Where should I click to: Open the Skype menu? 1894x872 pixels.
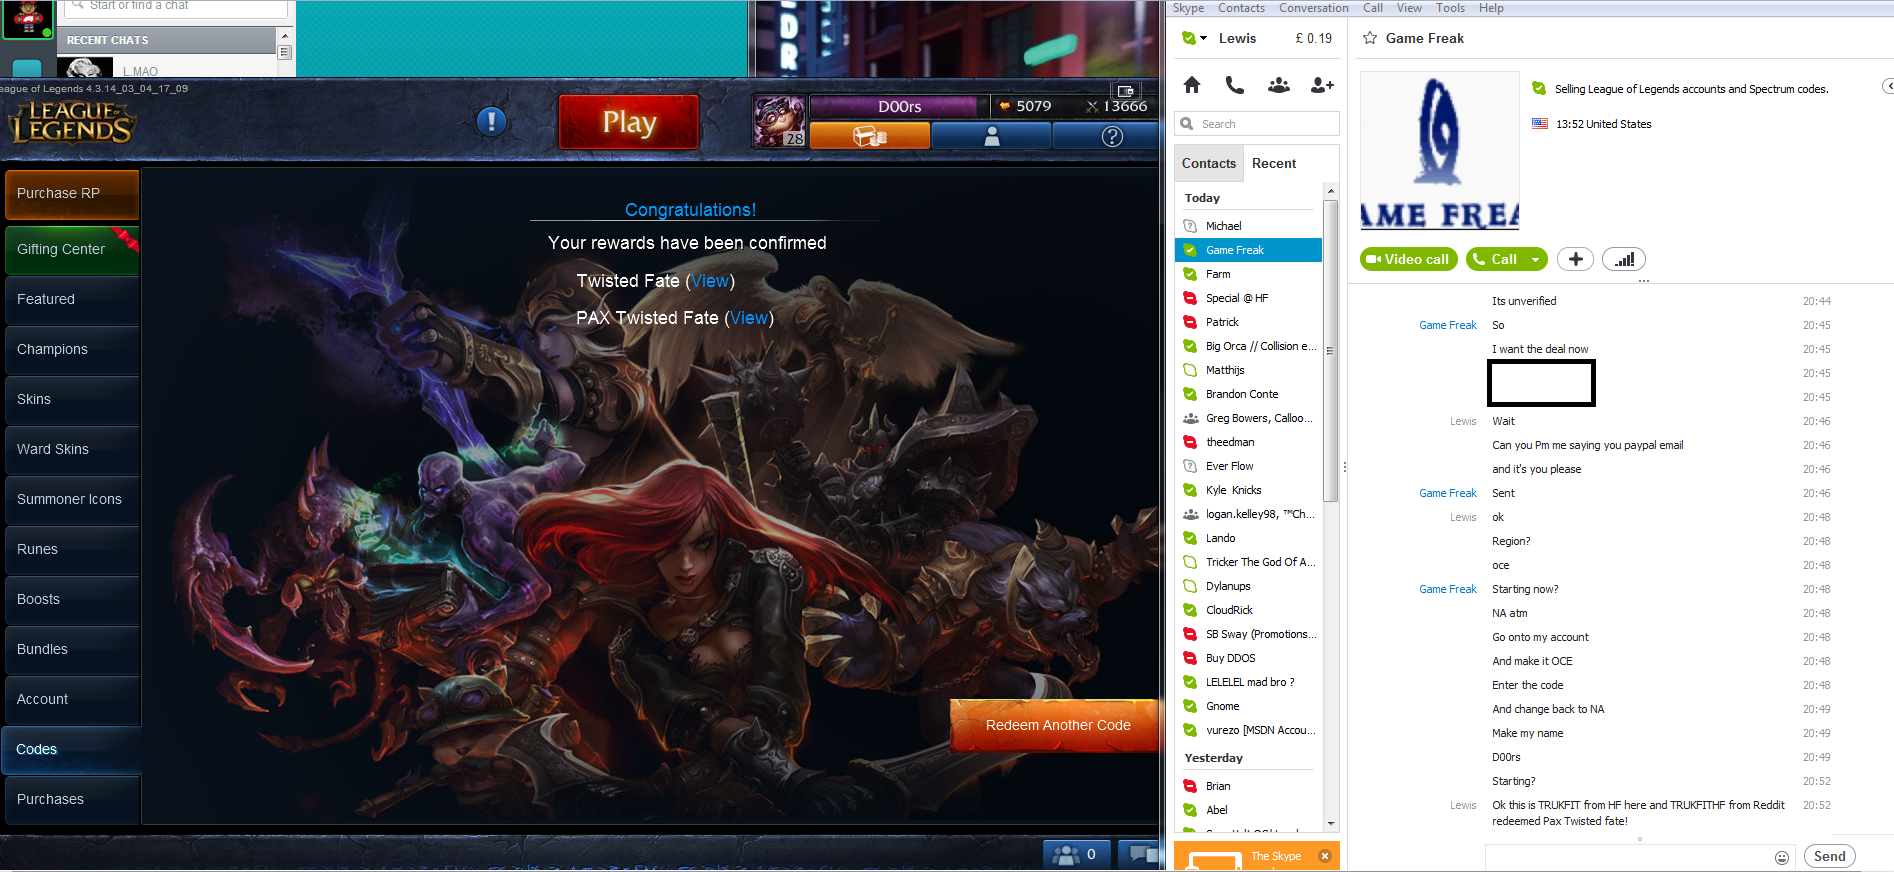click(1188, 8)
